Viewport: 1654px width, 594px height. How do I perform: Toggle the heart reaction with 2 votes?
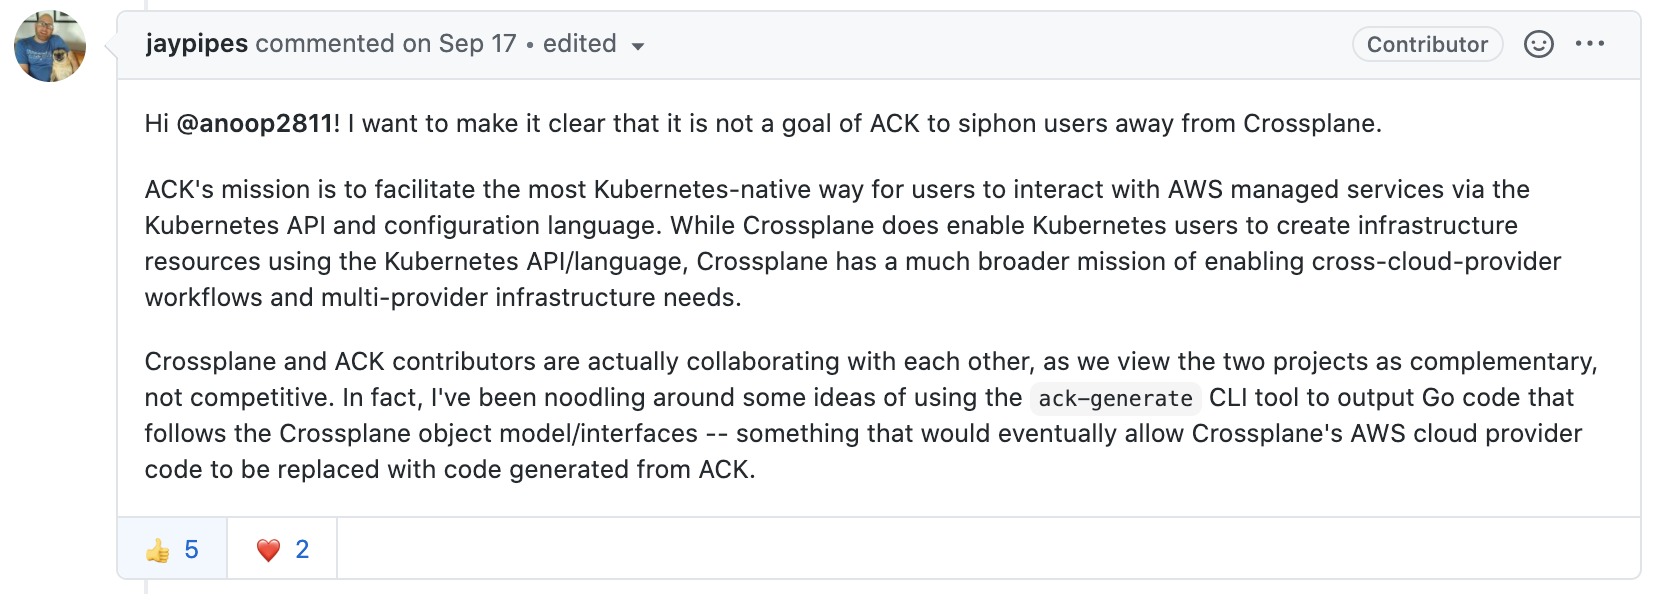[282, 549]
